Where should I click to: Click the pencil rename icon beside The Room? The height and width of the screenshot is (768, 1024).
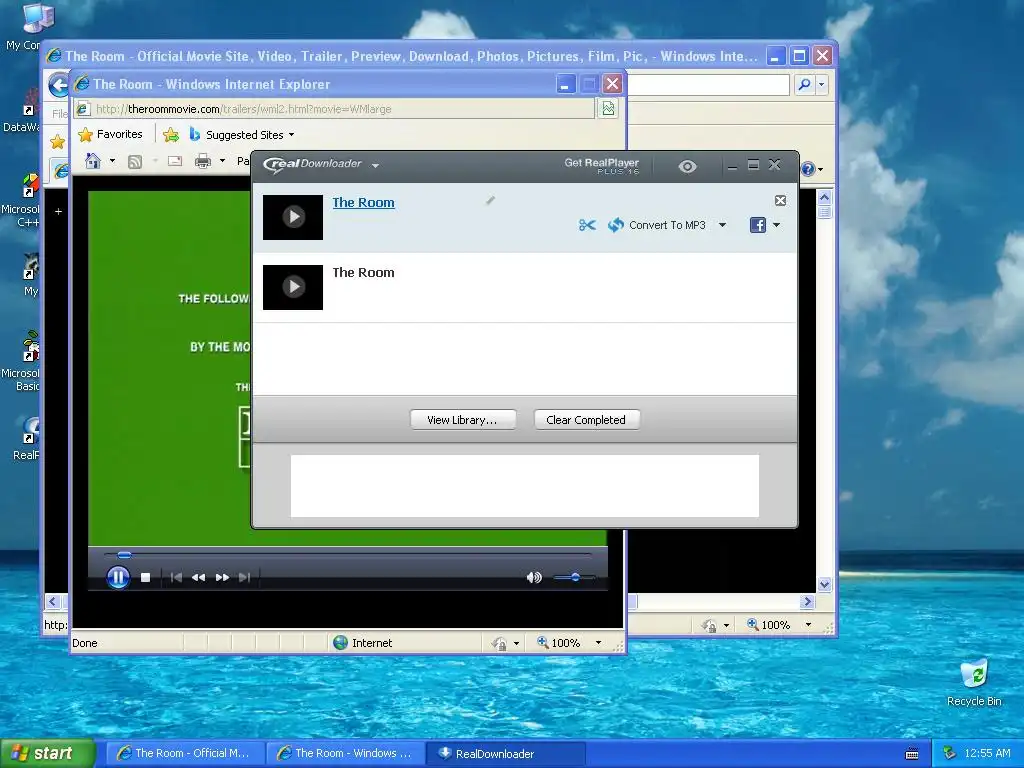coord(490,200)
